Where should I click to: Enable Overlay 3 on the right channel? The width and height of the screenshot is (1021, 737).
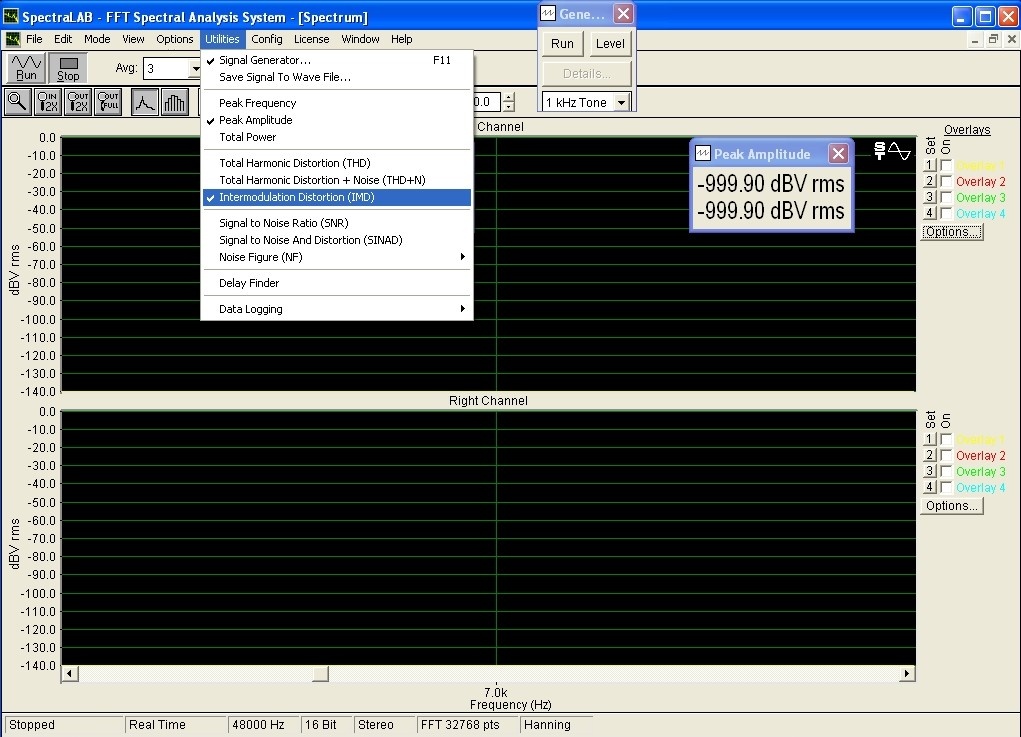pos(946,471)
